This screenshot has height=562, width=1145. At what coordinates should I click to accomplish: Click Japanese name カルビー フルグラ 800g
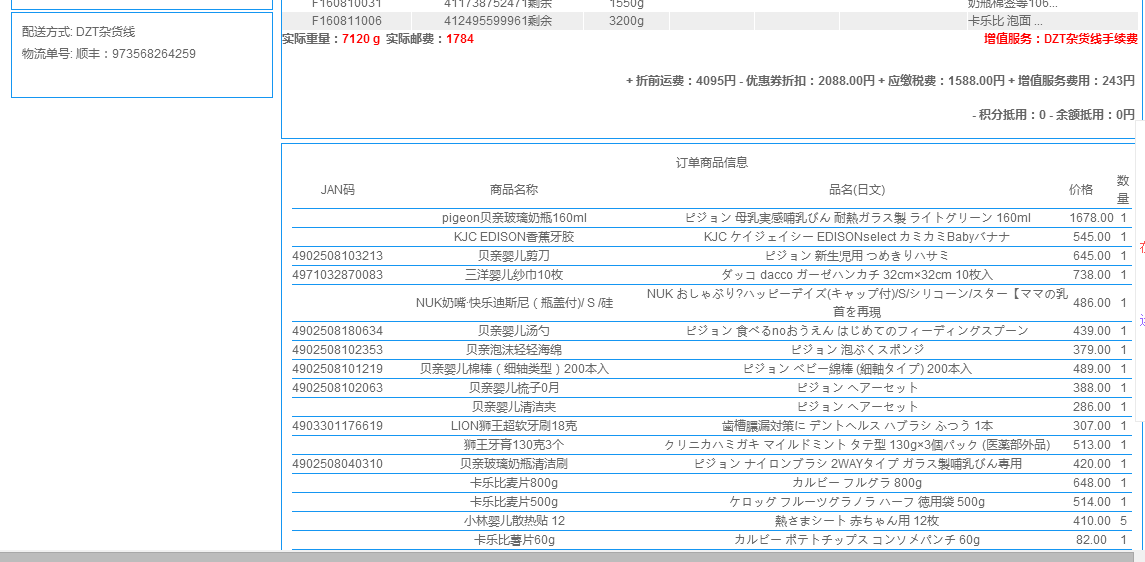pos(857,483)
